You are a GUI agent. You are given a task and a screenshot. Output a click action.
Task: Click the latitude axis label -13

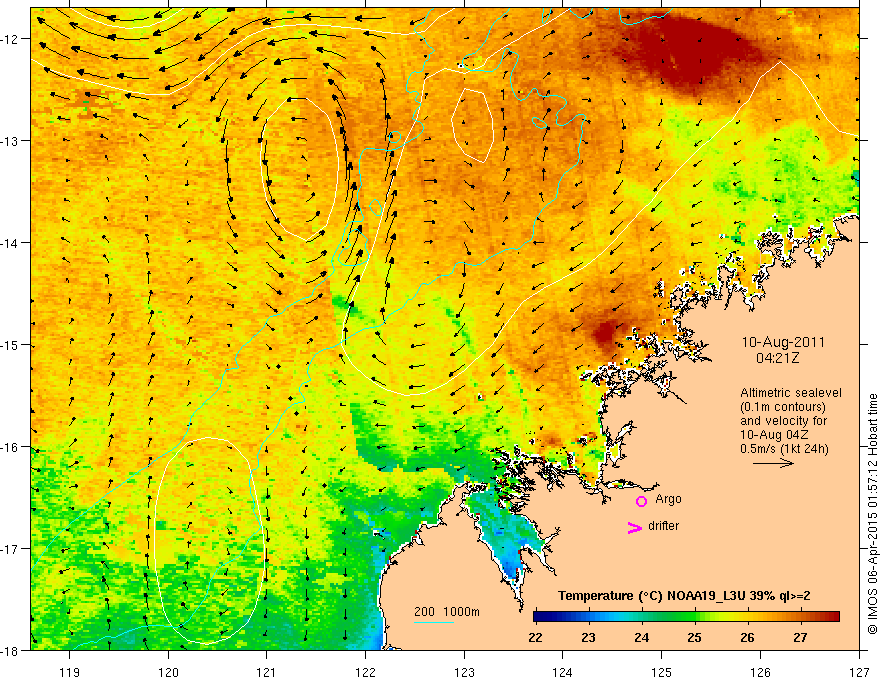pyautogui.click(x=11, y=141)
